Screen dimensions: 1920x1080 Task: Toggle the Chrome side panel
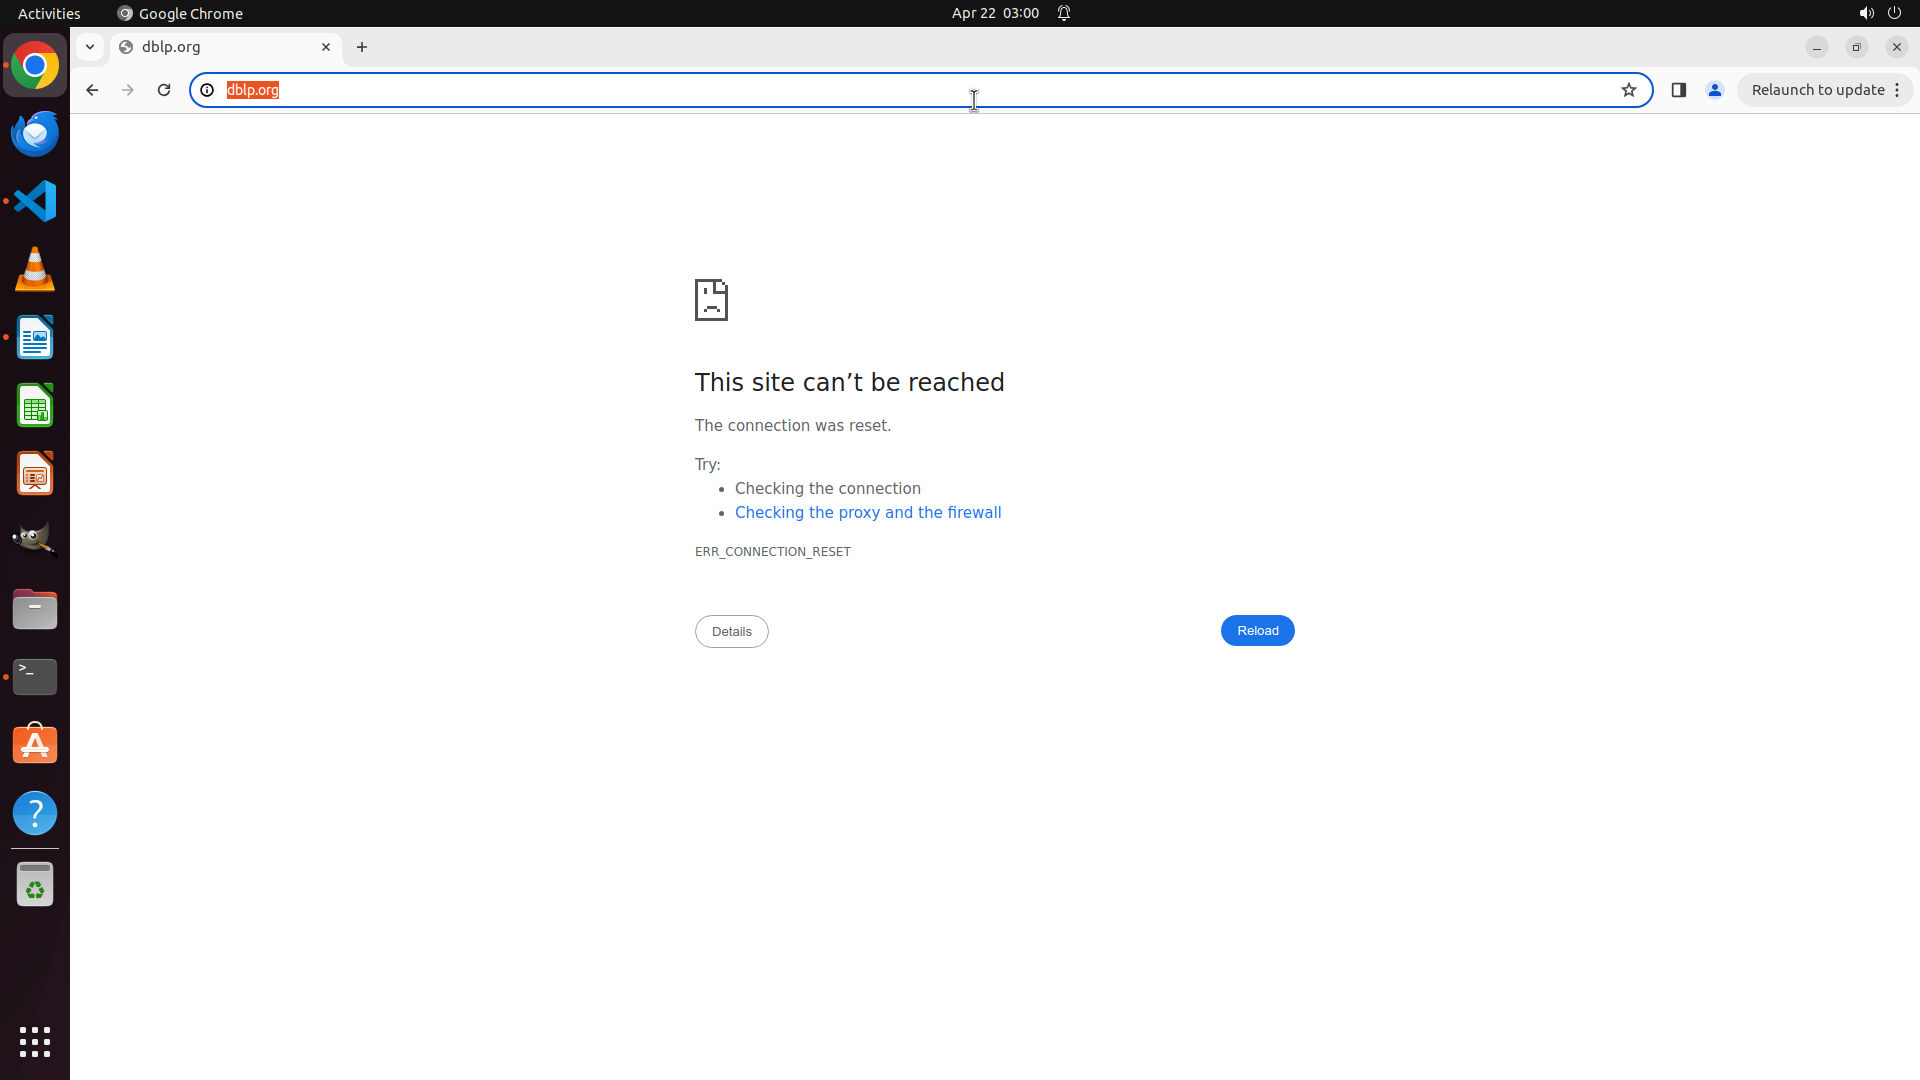pyautogui.click(x=1679, y=90)
